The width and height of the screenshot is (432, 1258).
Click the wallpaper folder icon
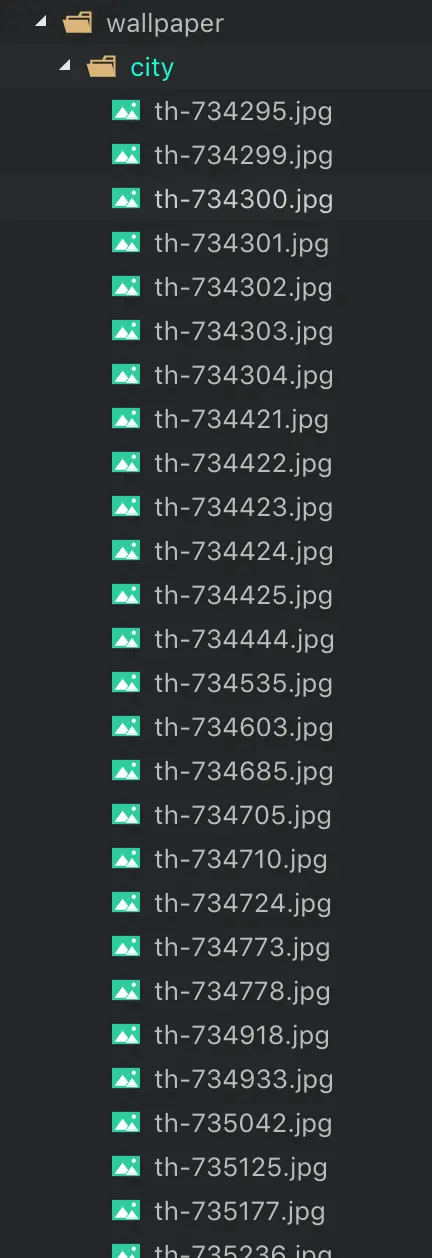click(77, 22)
